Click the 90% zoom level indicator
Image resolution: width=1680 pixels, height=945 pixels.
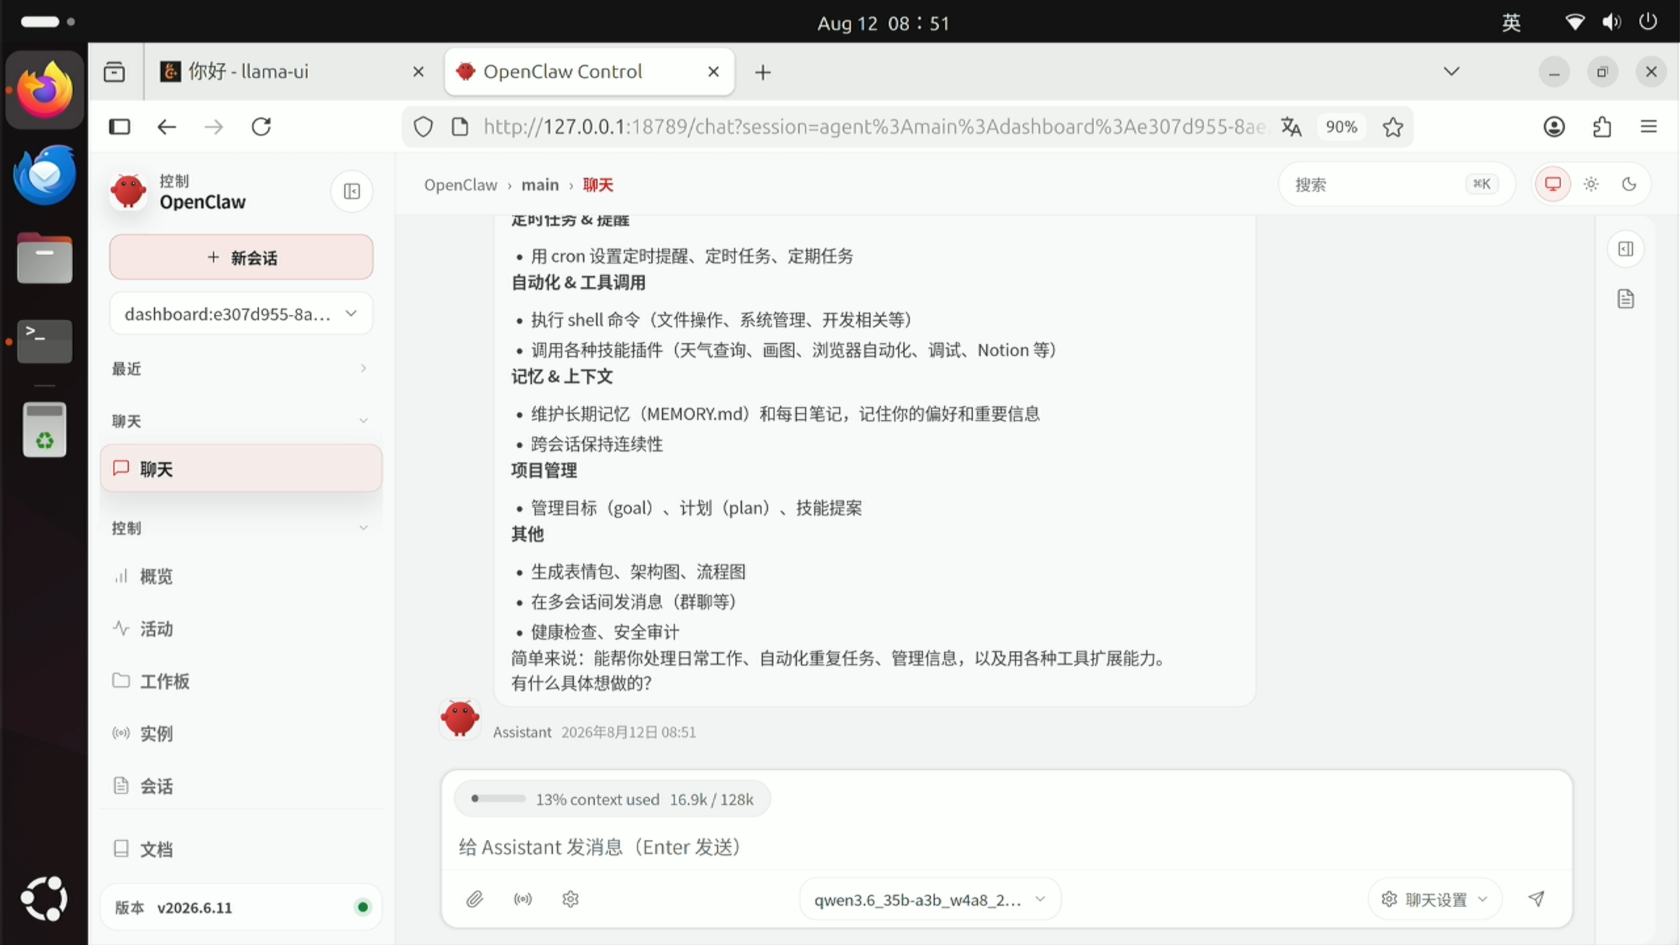1341,127
